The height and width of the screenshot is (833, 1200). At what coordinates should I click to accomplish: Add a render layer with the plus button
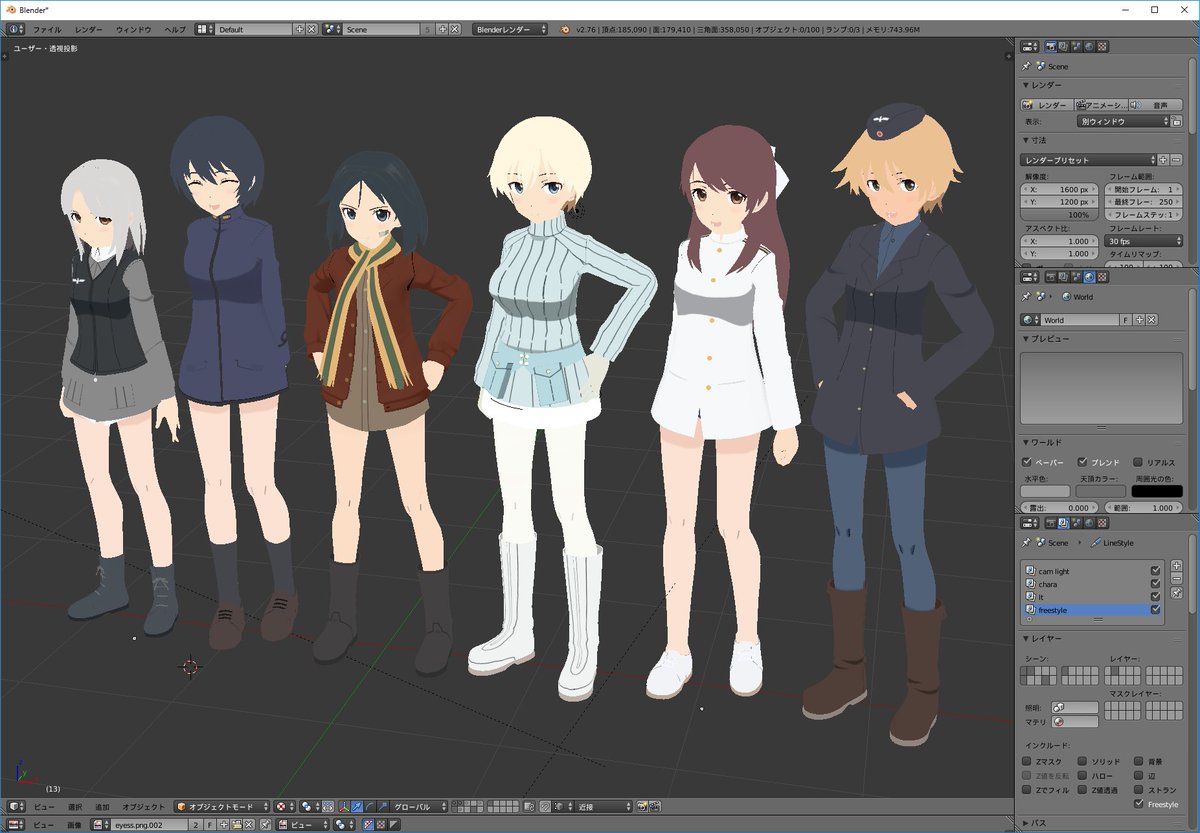[x=1176, y=566]
